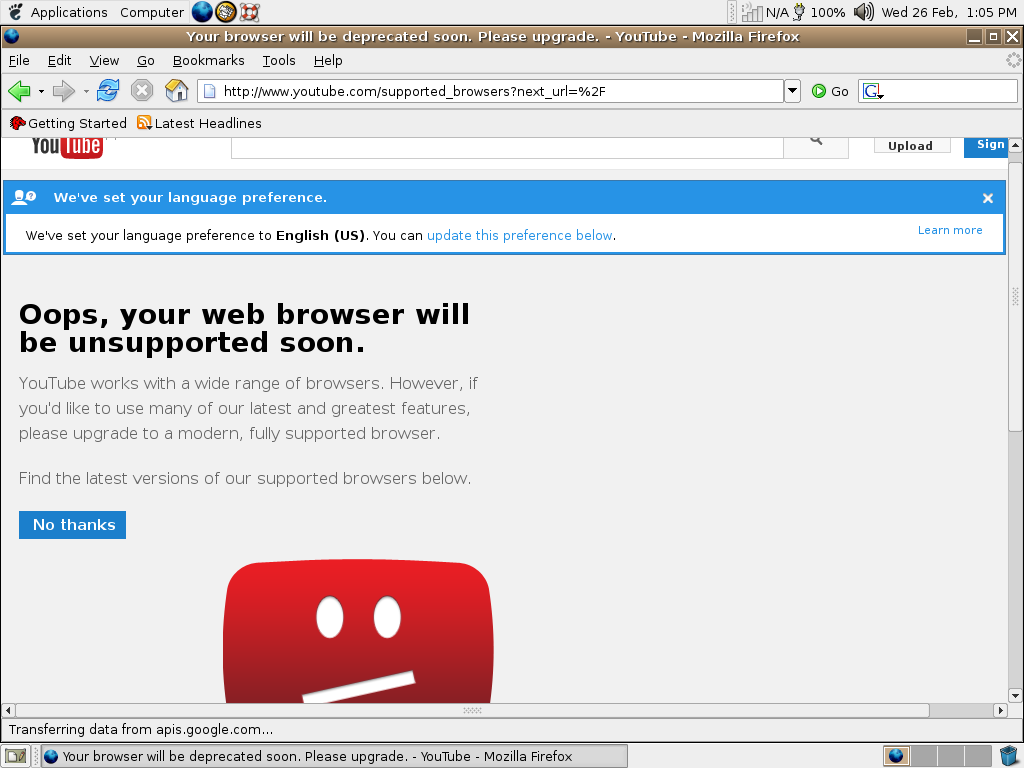Click the grey Forward arrow button
The width and height of the screenshot is (1024, 768).
(63, 91)
